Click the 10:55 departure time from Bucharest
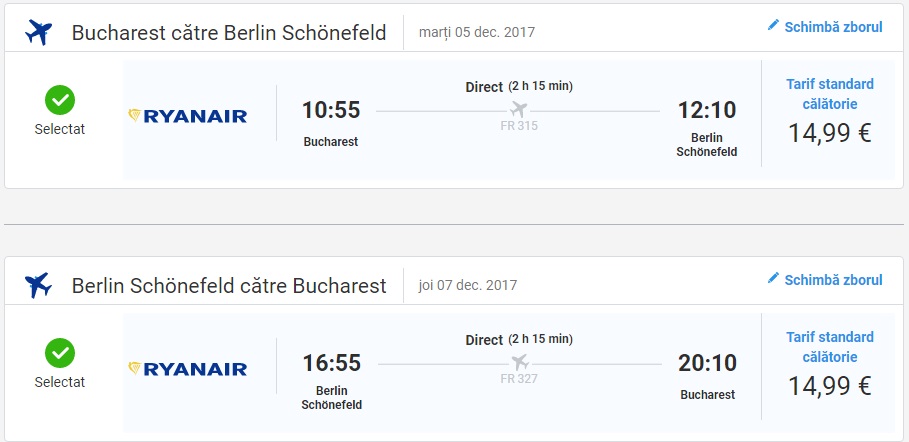This screenshot has width=909, height=442. pos(331,110)
